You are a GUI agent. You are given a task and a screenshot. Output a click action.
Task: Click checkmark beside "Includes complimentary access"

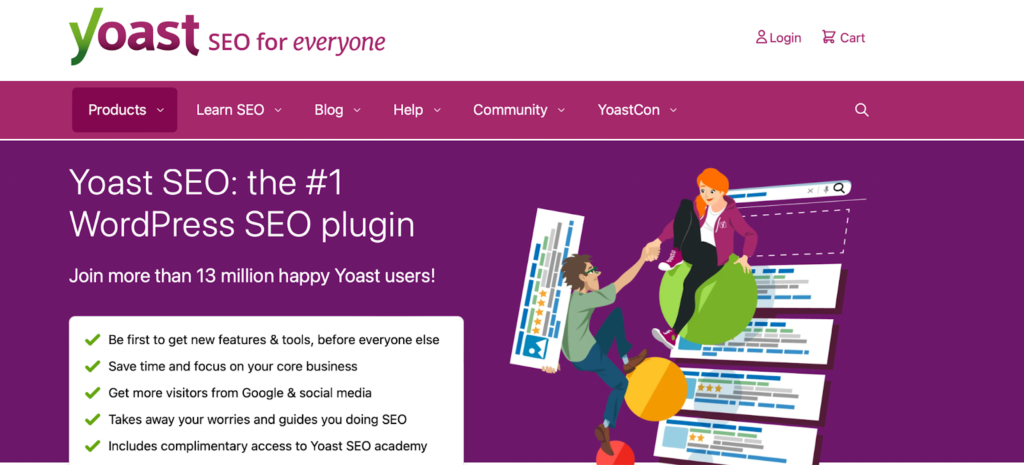click(93, 446)
